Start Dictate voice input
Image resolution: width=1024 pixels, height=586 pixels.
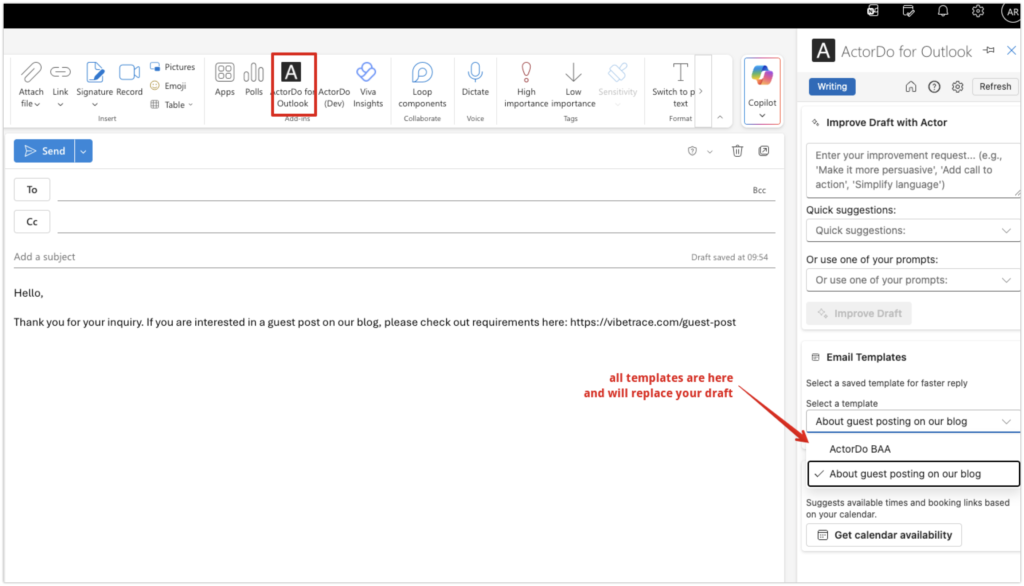(x=475, y=81)
